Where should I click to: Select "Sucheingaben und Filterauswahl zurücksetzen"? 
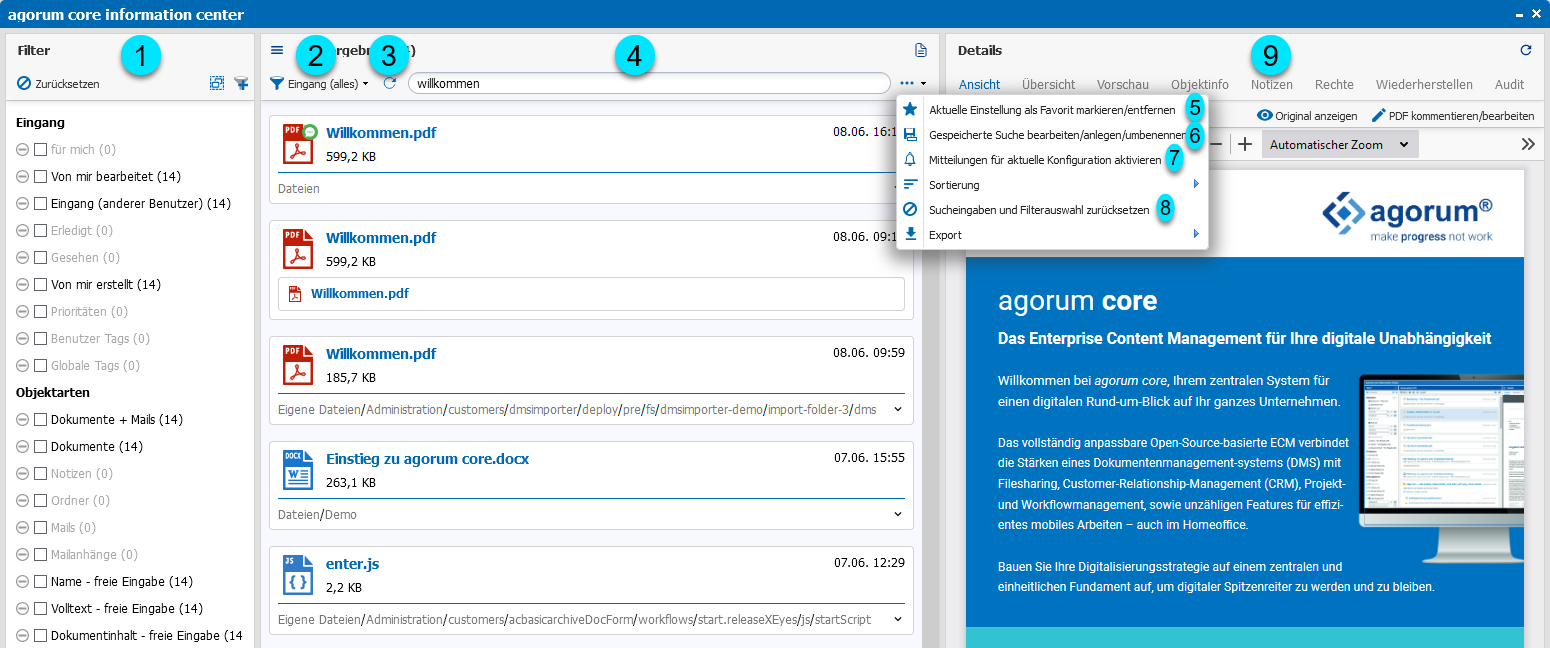[x=1052, y=210]
